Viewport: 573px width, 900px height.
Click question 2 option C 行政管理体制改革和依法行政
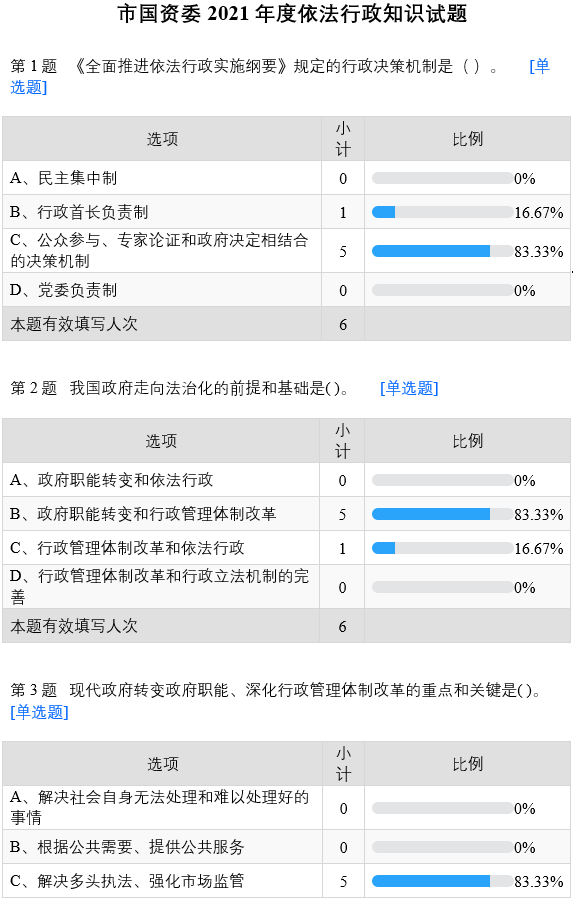coord(127,548)
